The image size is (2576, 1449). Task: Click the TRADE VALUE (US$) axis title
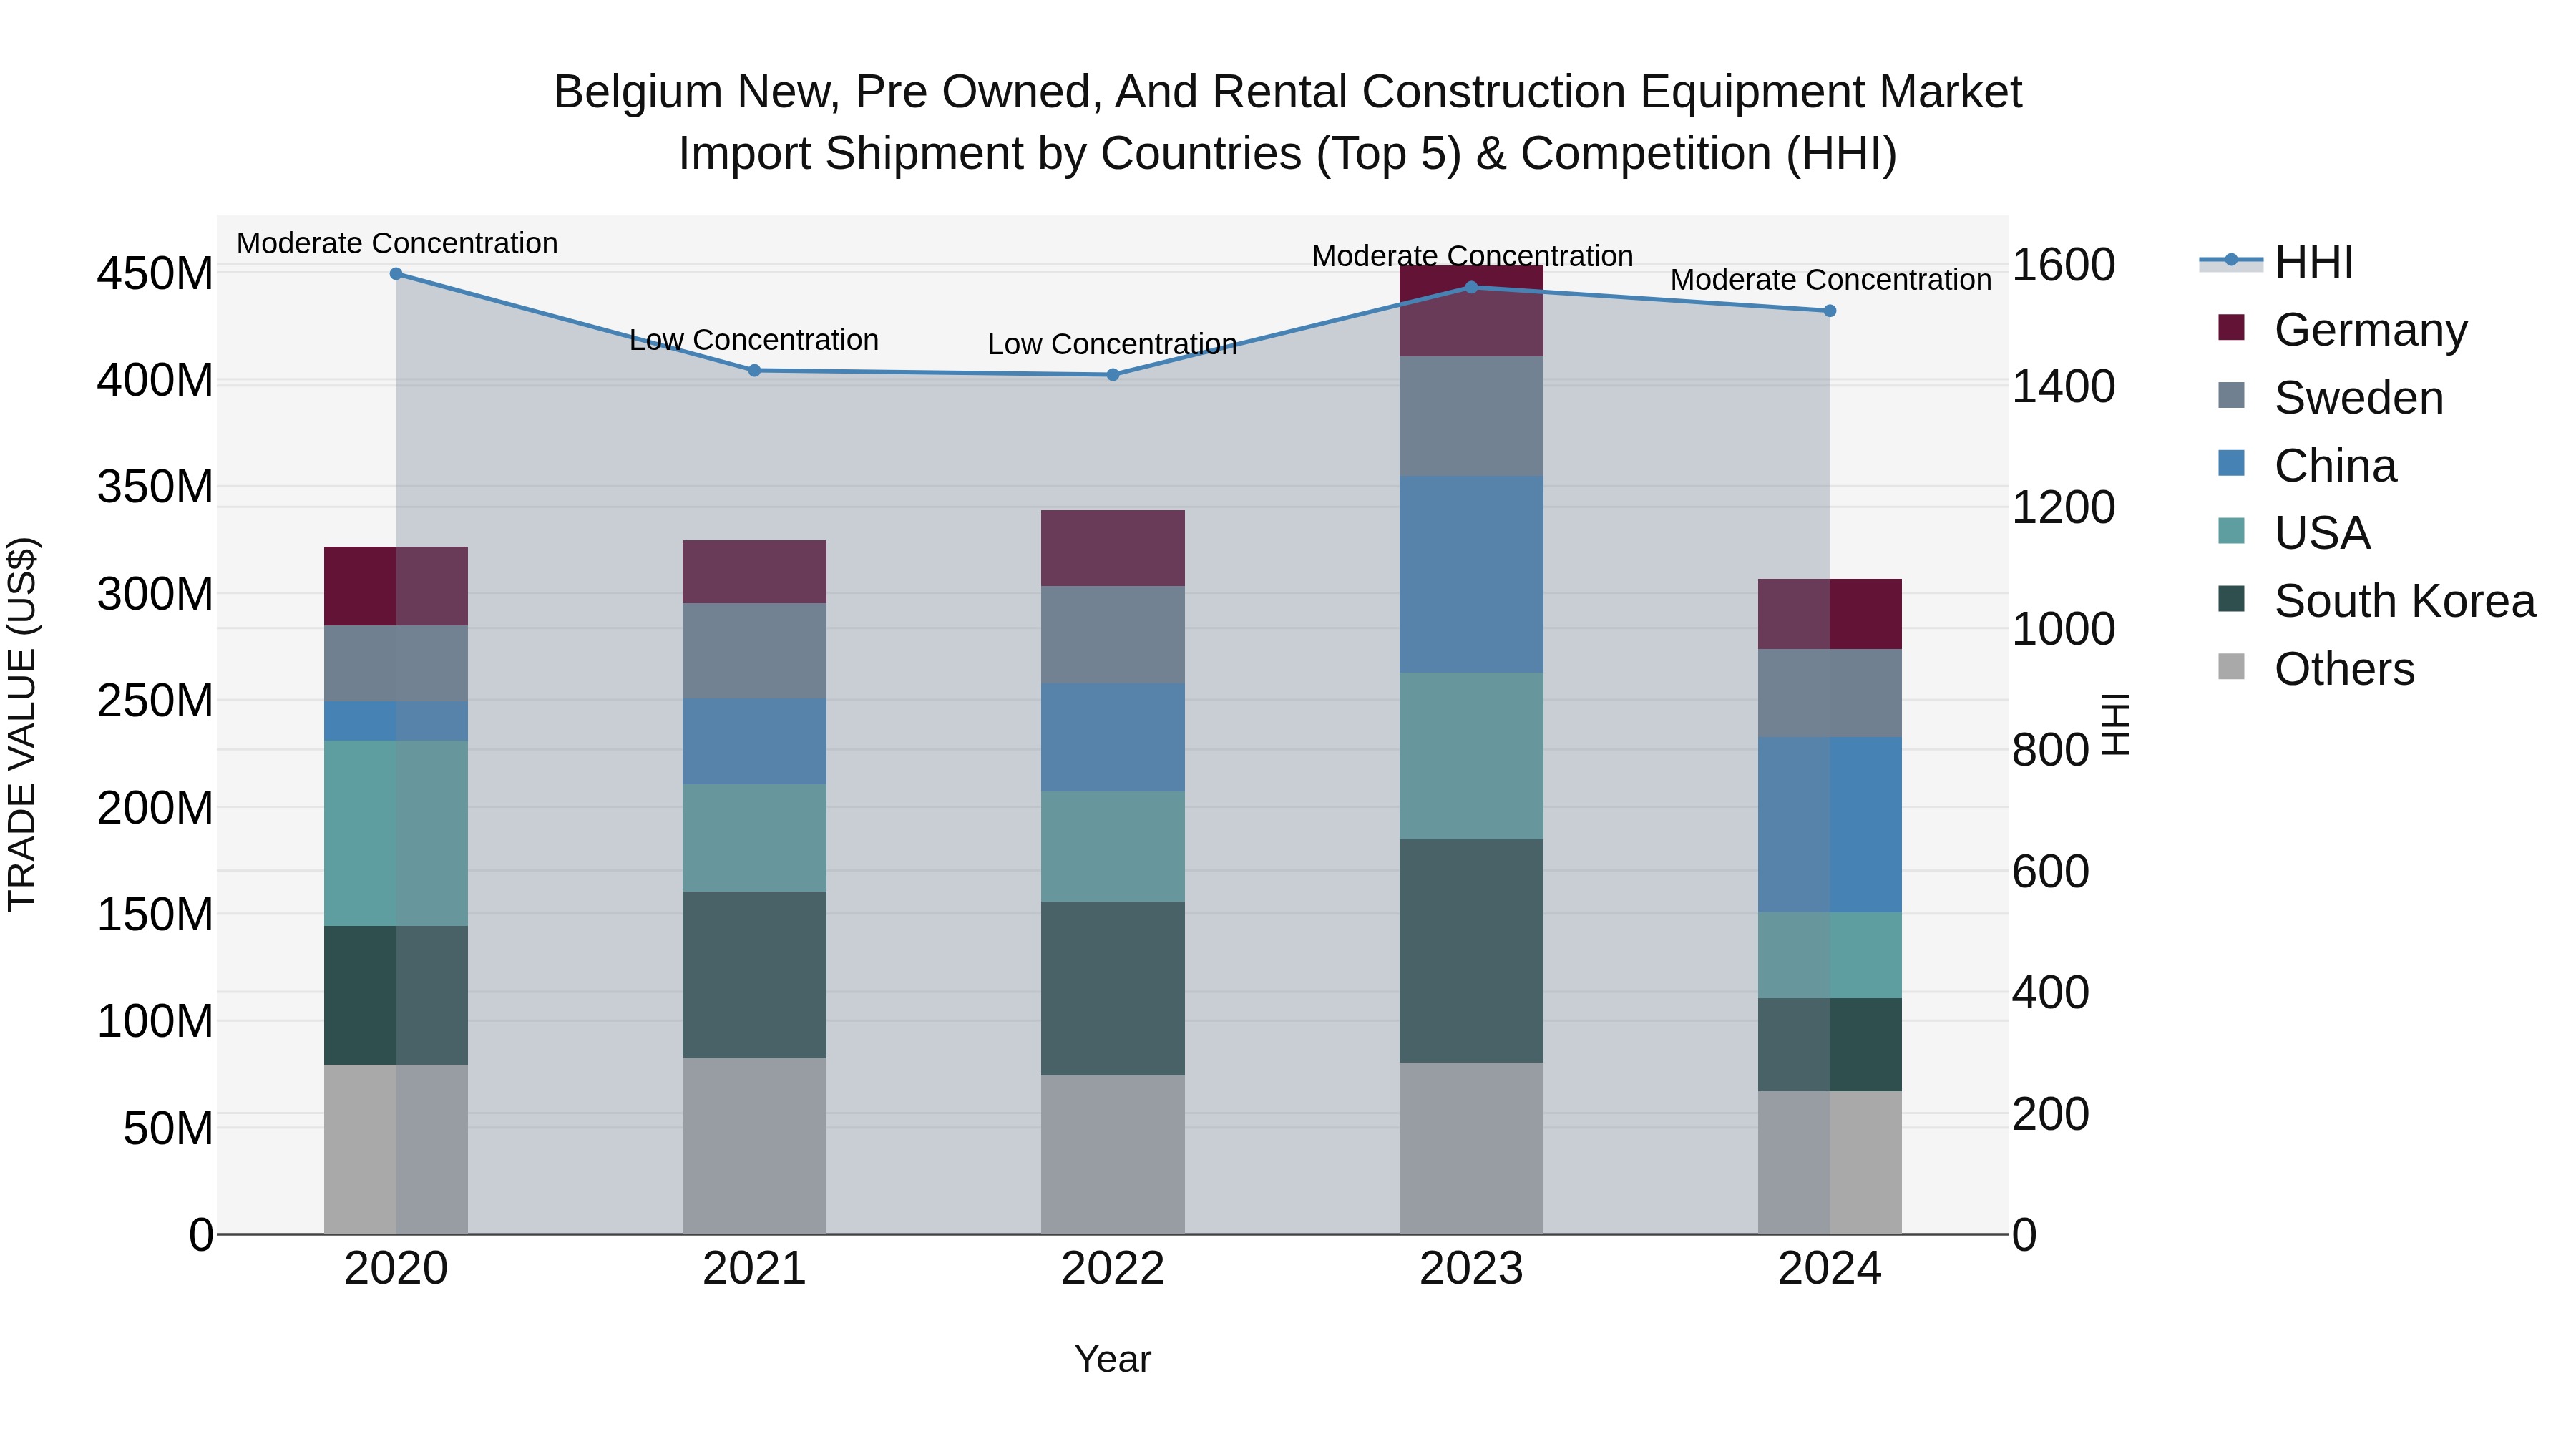click(22, 724)
